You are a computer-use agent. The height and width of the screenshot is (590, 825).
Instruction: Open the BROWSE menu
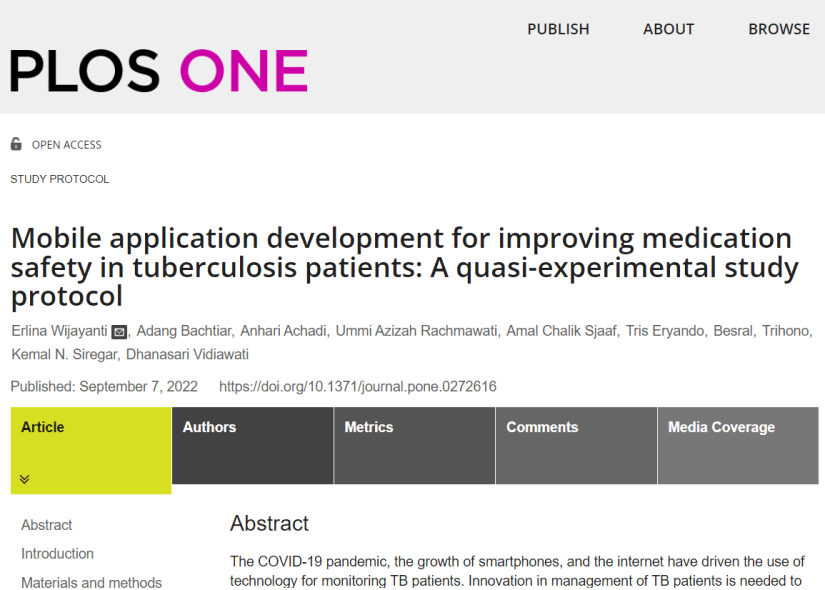point(778,29)
